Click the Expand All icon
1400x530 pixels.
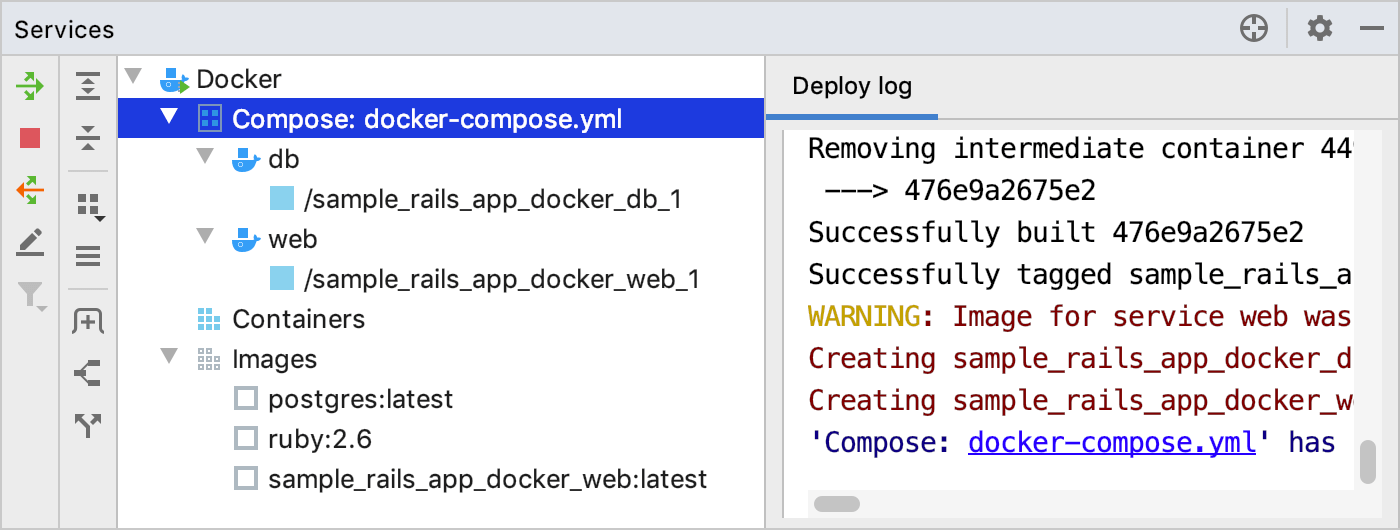point(89,86)
